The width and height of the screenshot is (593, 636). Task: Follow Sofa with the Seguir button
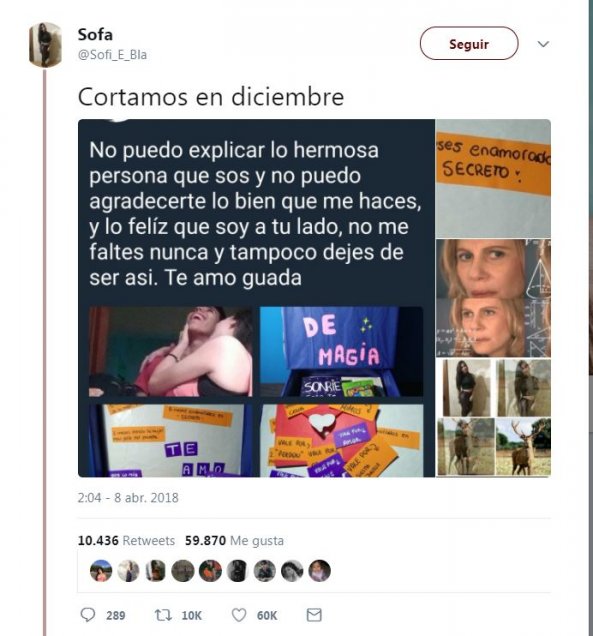point(469,43)
